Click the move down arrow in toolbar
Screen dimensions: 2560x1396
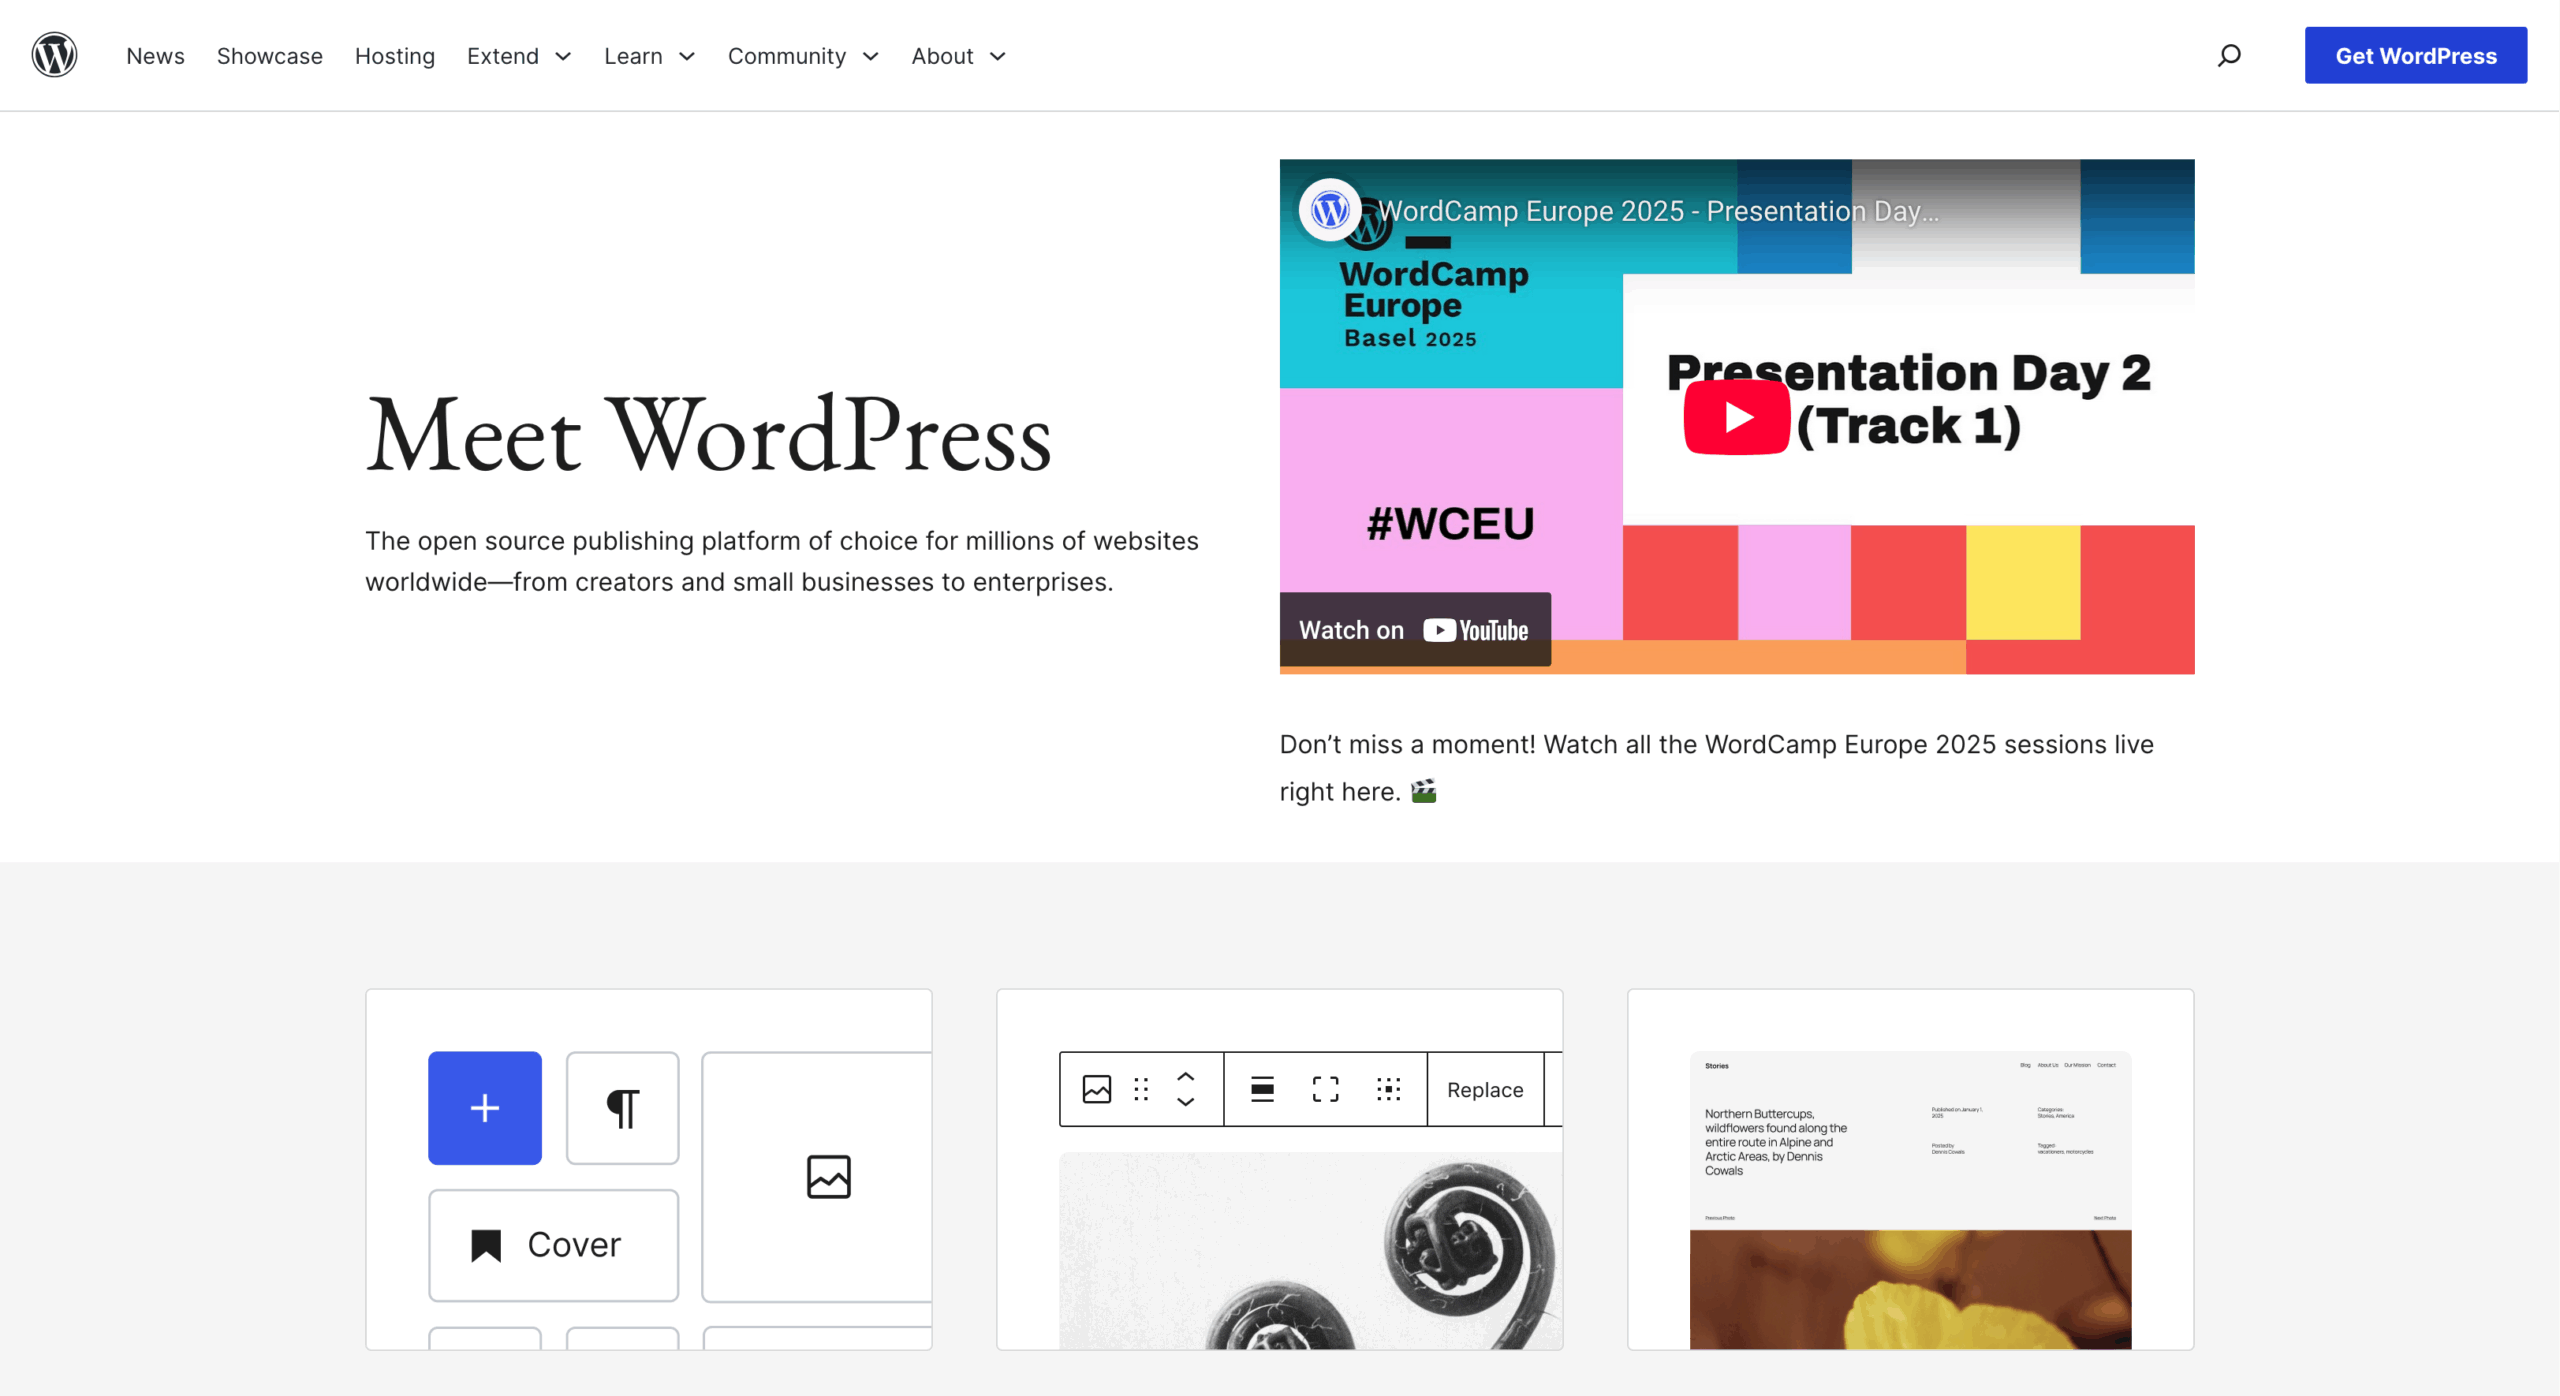click(x=1185, y=1101)
